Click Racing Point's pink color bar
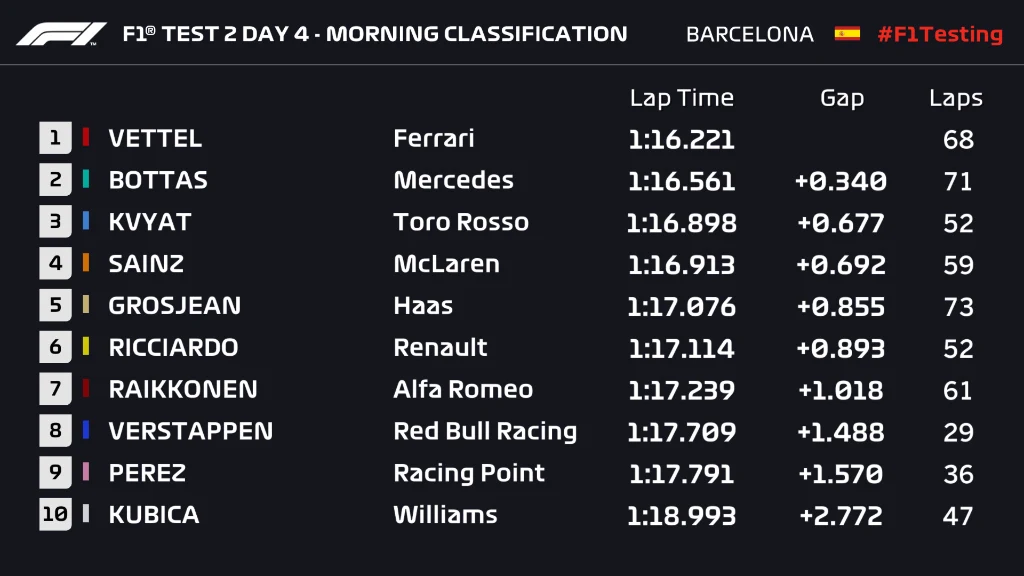 pos(86,473)
